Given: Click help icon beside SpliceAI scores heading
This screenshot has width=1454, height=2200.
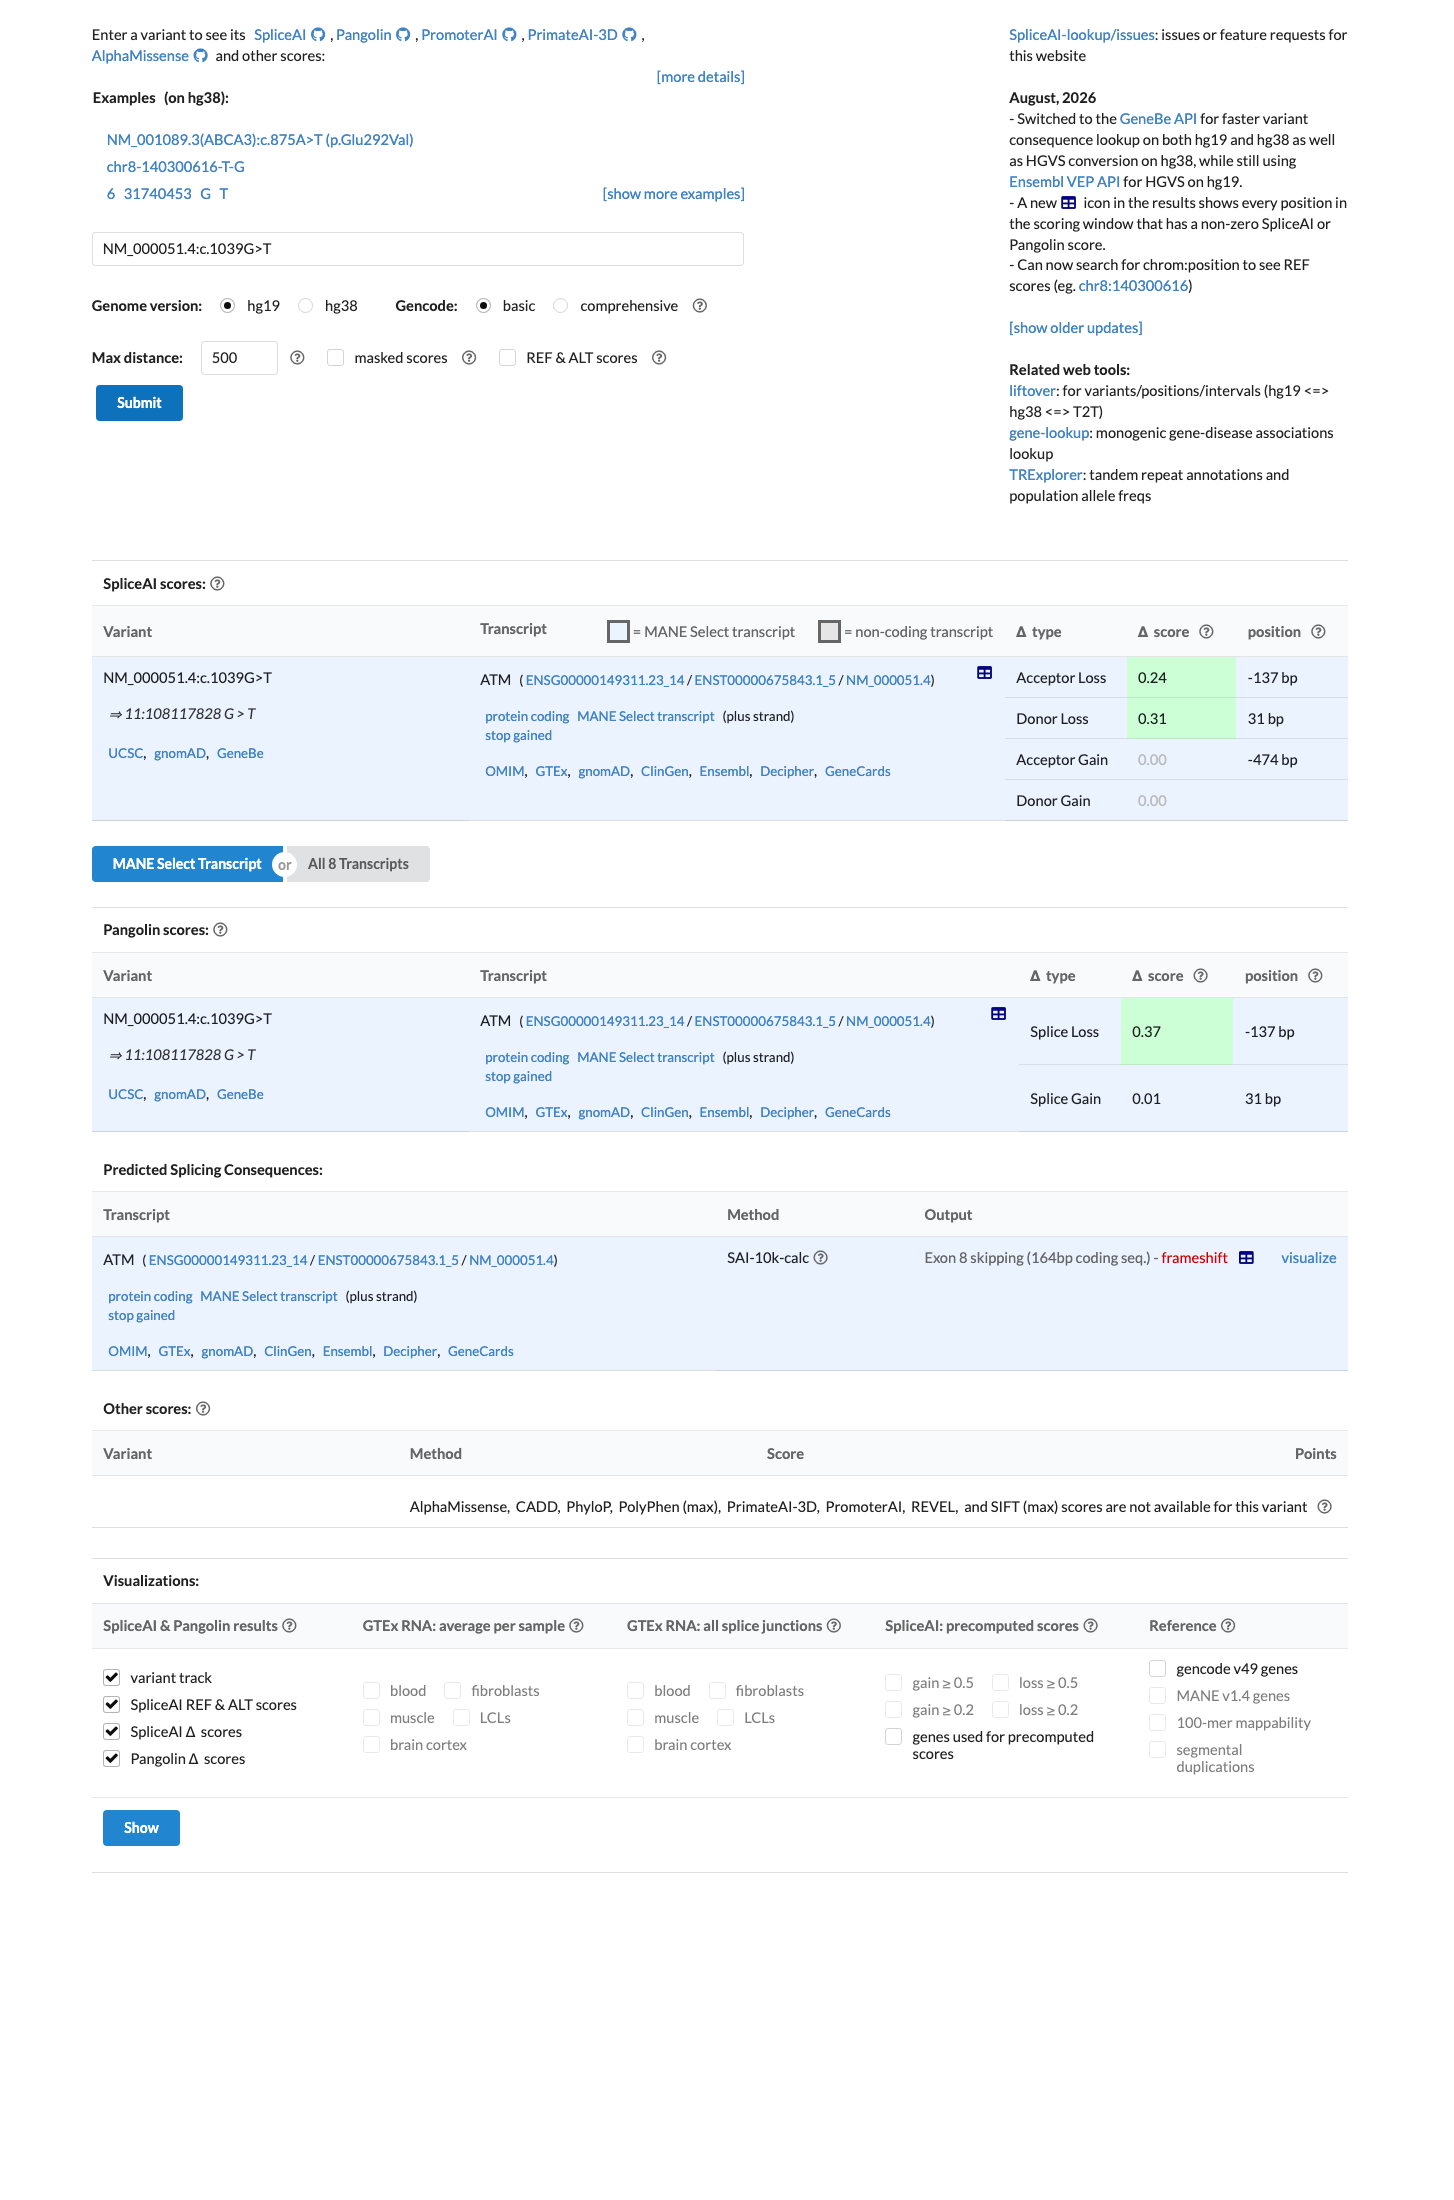Looking at the screenshot, I should pos(217,584).
